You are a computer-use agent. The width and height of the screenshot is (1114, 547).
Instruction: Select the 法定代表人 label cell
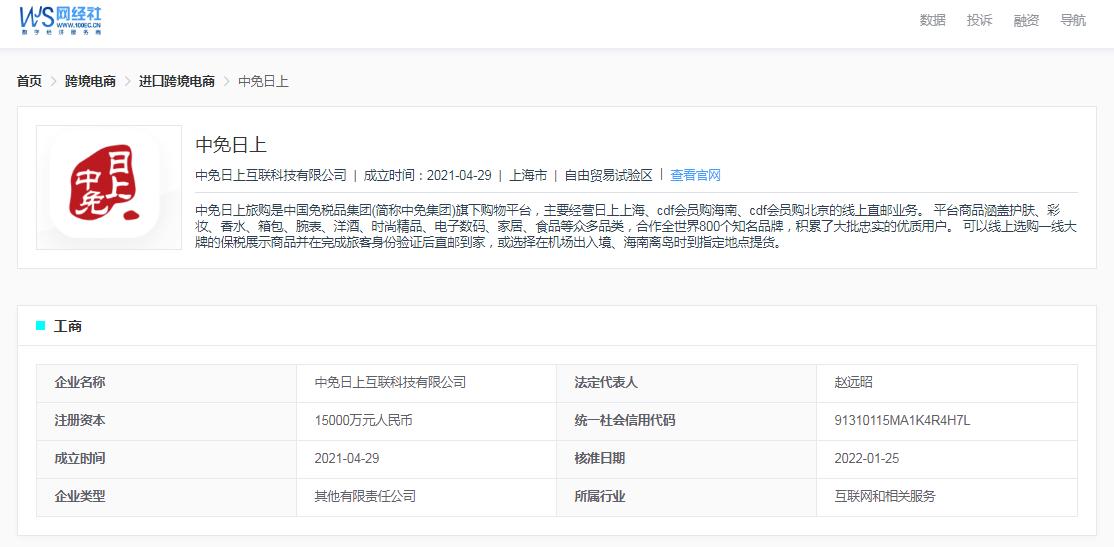click(x=686, y=383)
